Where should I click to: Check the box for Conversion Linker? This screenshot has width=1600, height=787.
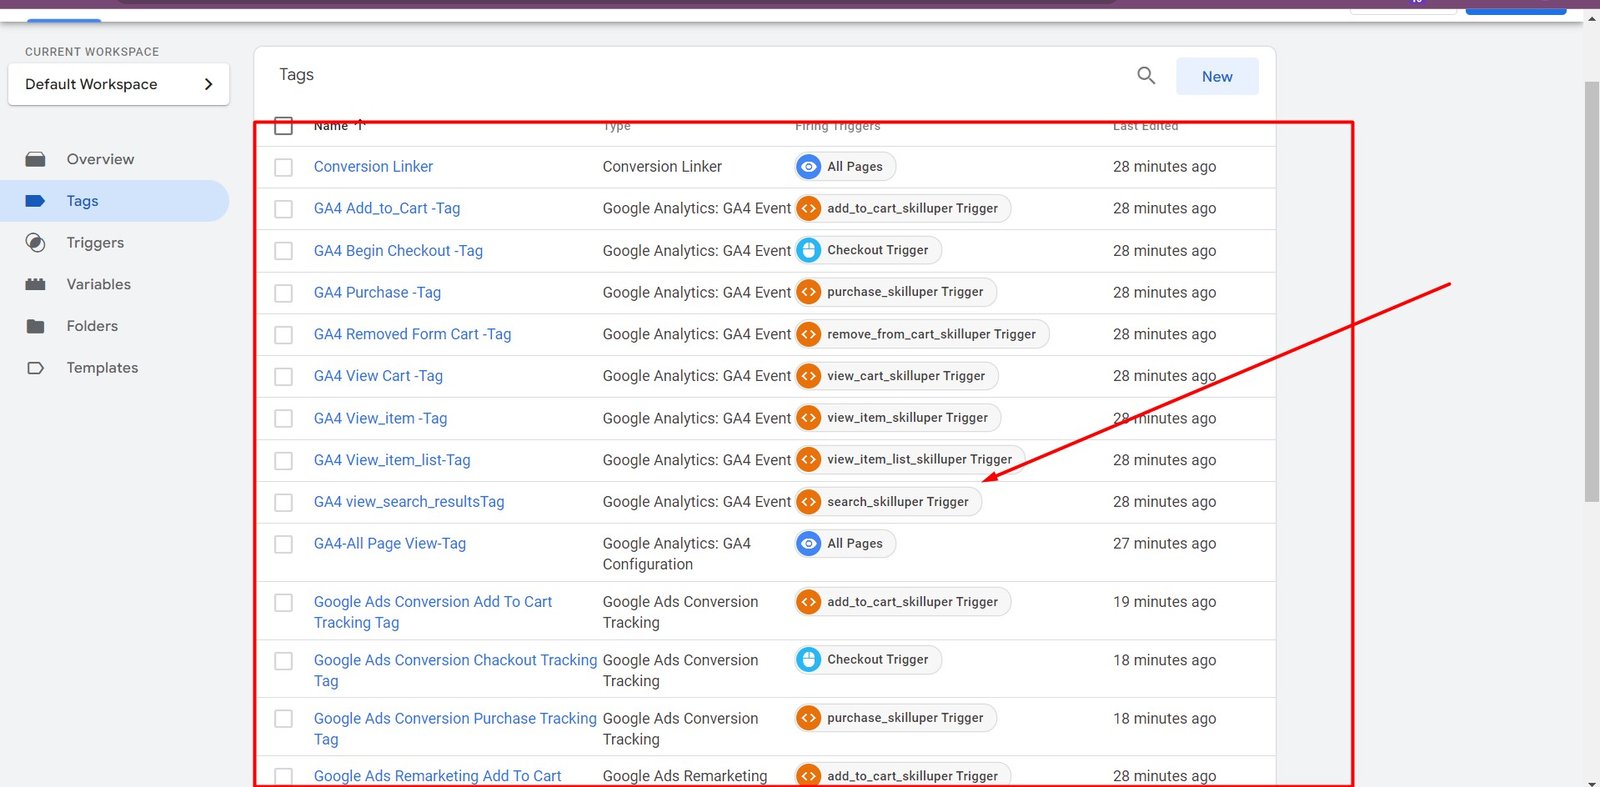click(x=284, y=167)
